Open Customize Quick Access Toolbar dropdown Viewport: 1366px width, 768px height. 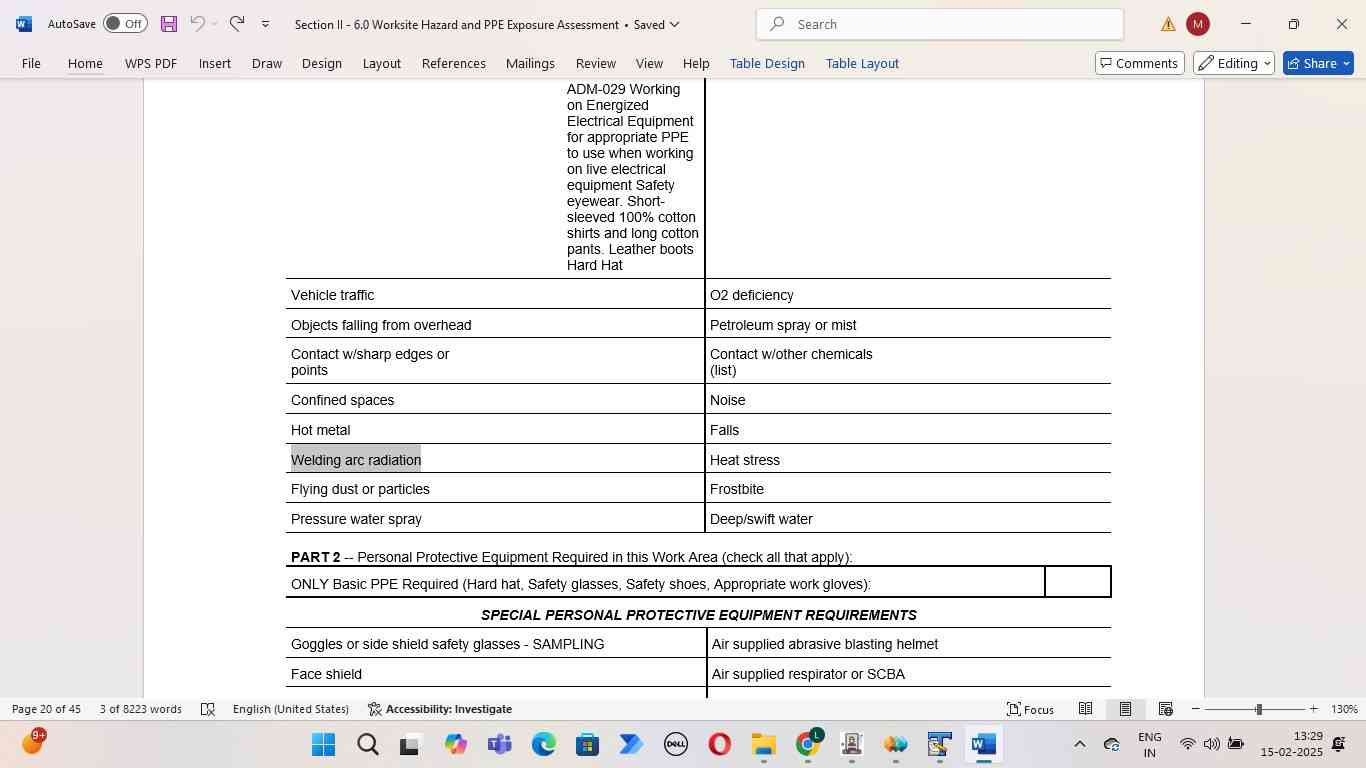pyautogui.click(x=265, y=24)
